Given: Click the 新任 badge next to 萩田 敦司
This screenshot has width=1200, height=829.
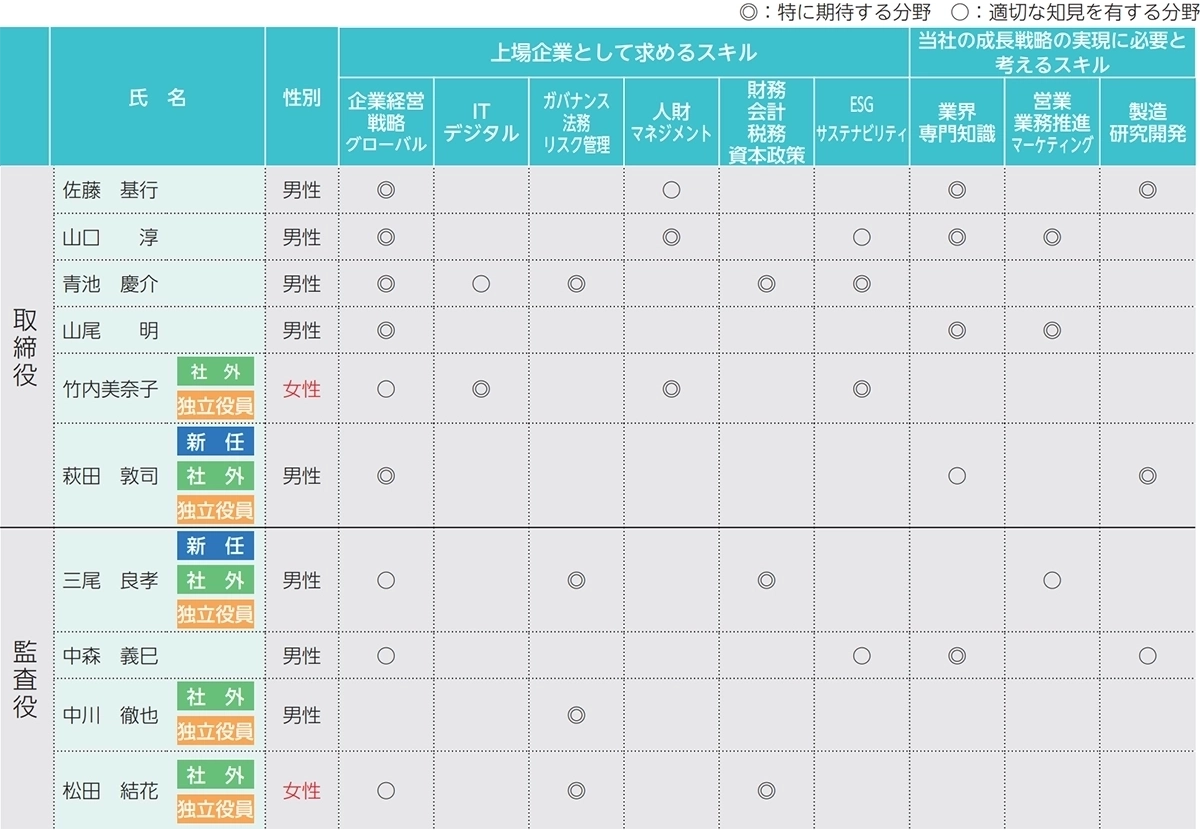Looking at the screenshot, I should pos(215,441).
